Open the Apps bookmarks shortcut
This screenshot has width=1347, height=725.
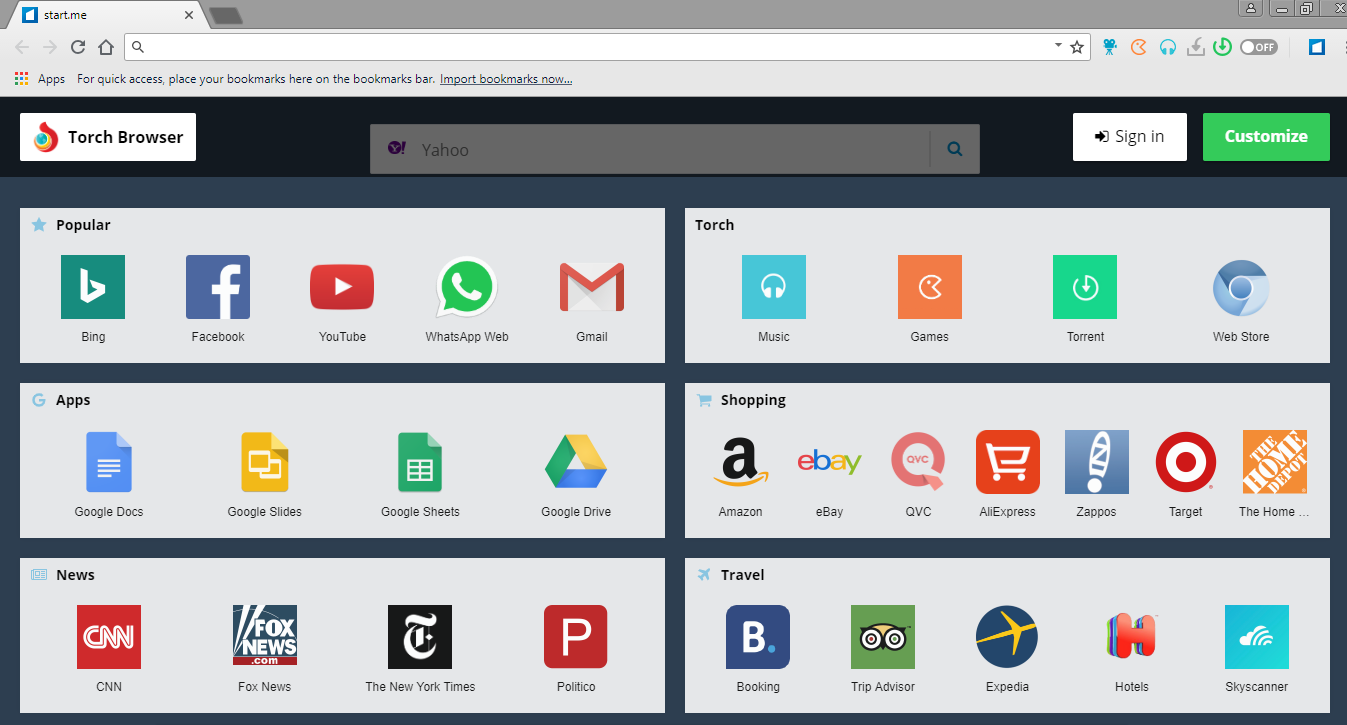point(40,79)
